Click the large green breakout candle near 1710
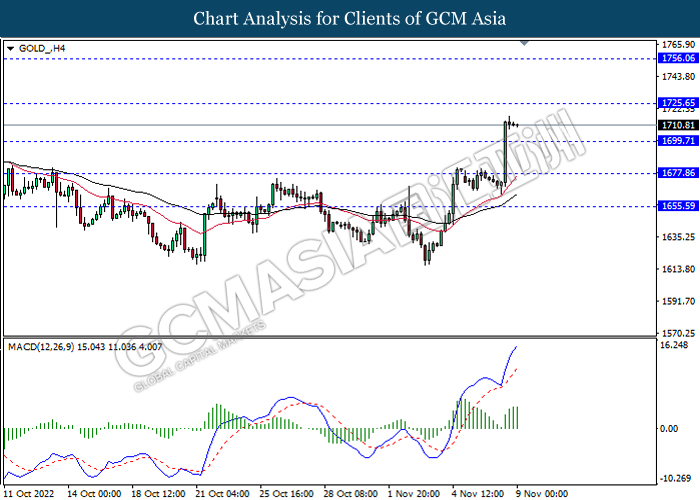This screenshot has width=700, height=500. click(505, 152)
